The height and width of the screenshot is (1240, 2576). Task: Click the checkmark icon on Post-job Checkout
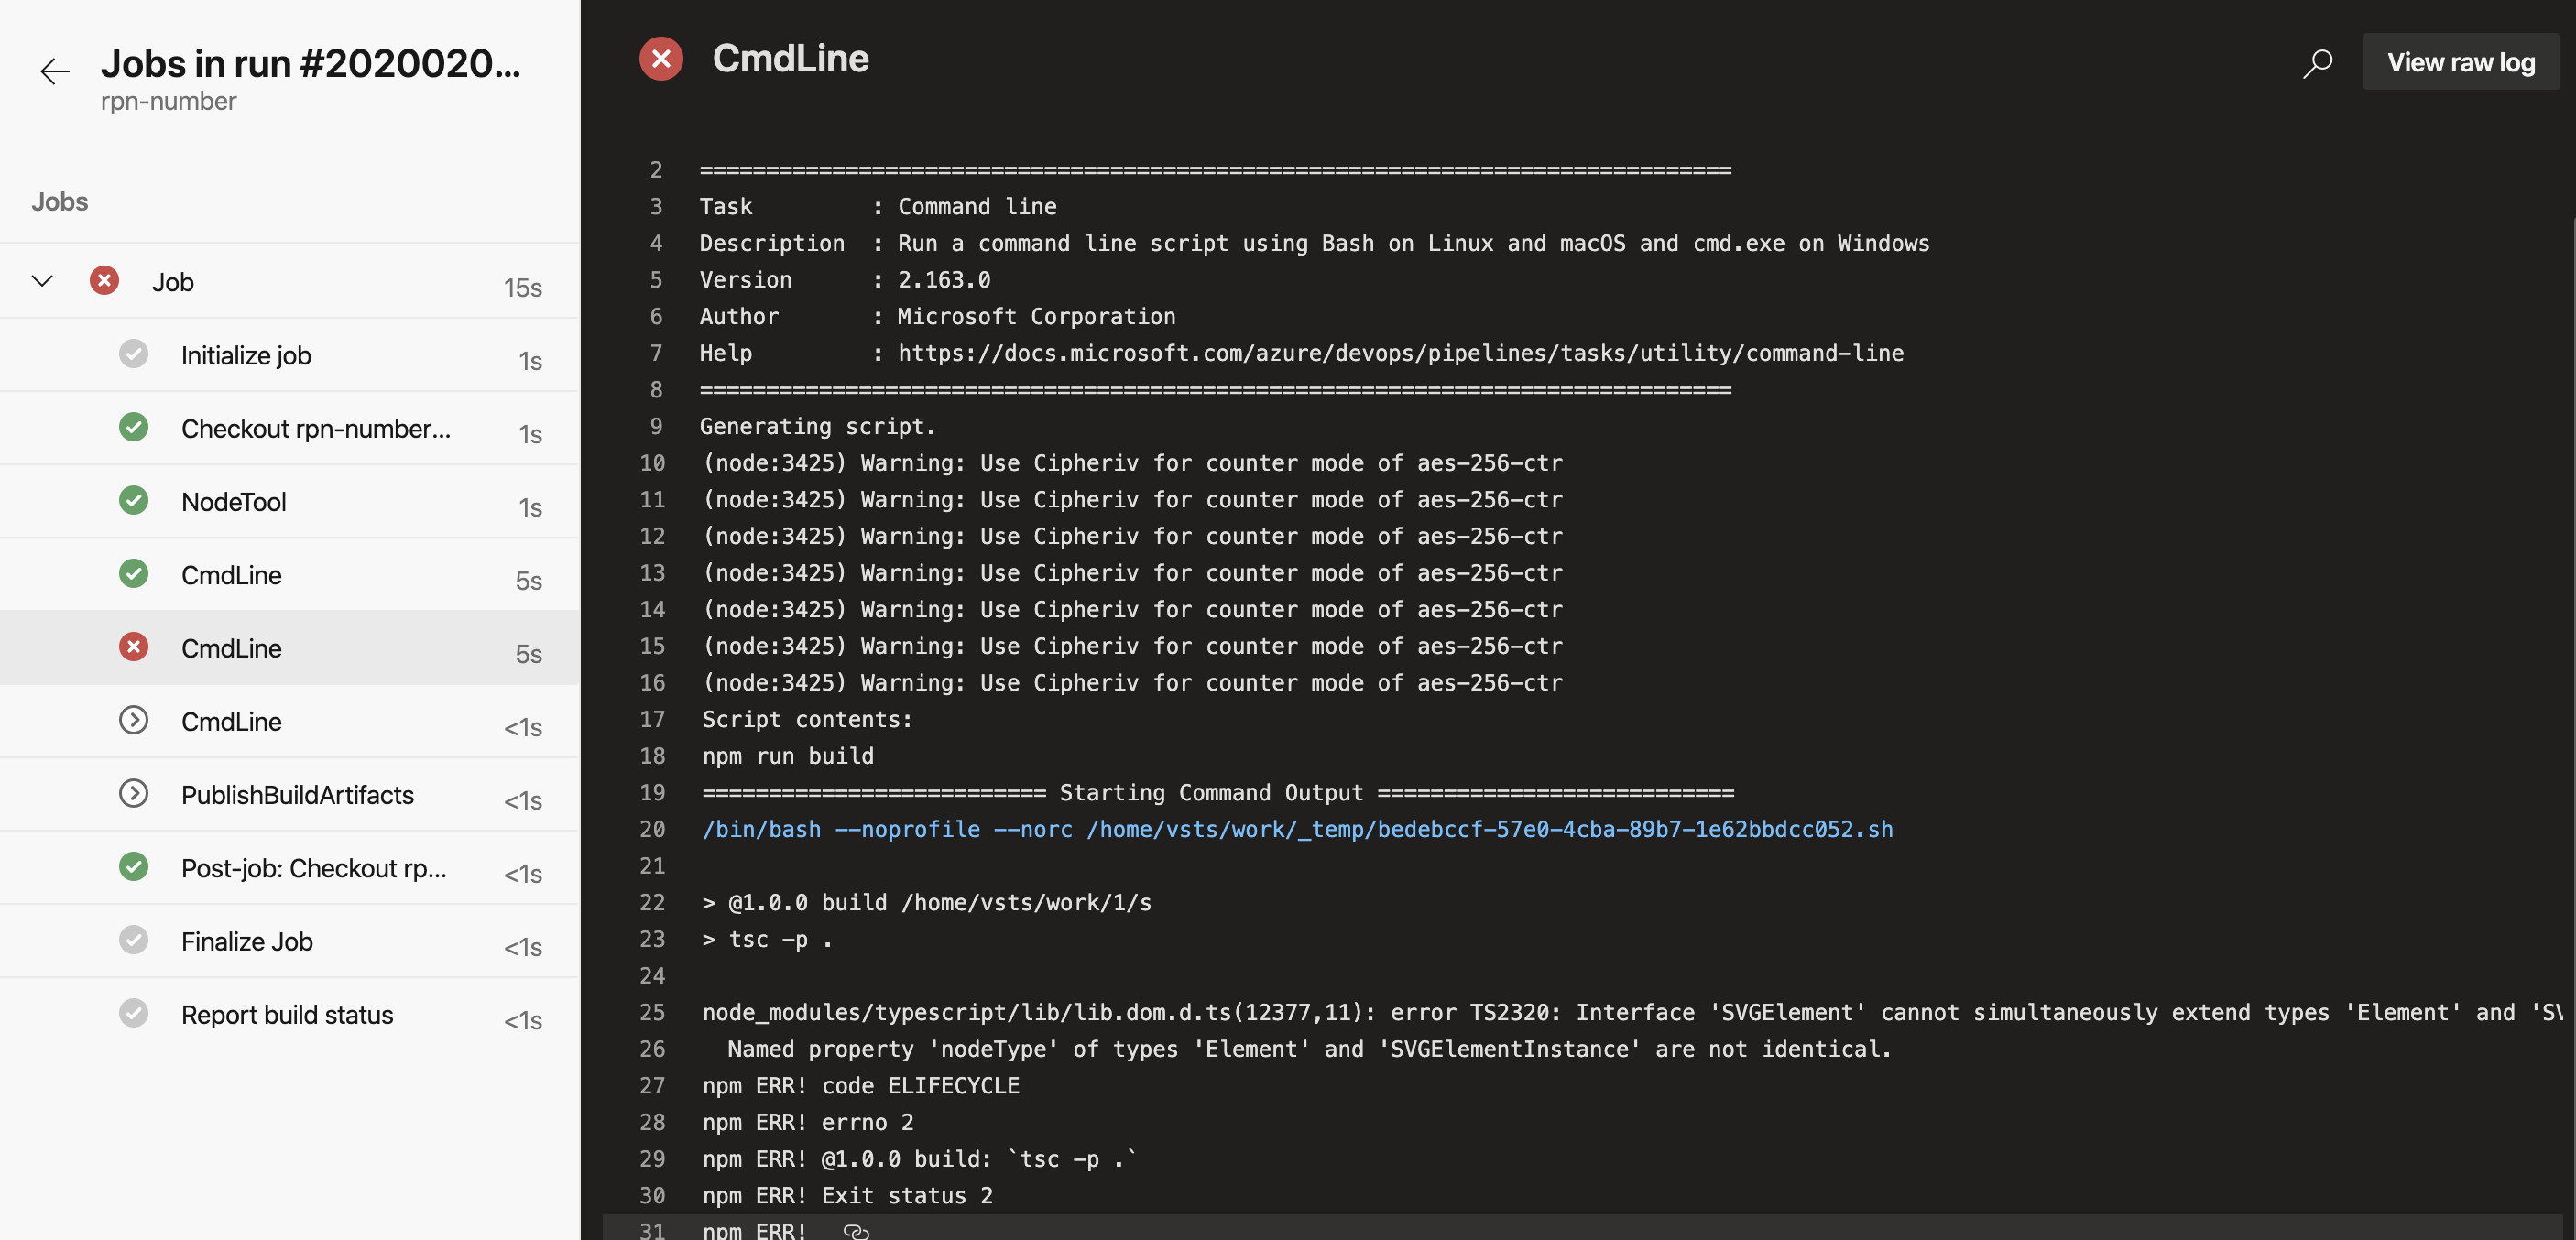point(134,867)
